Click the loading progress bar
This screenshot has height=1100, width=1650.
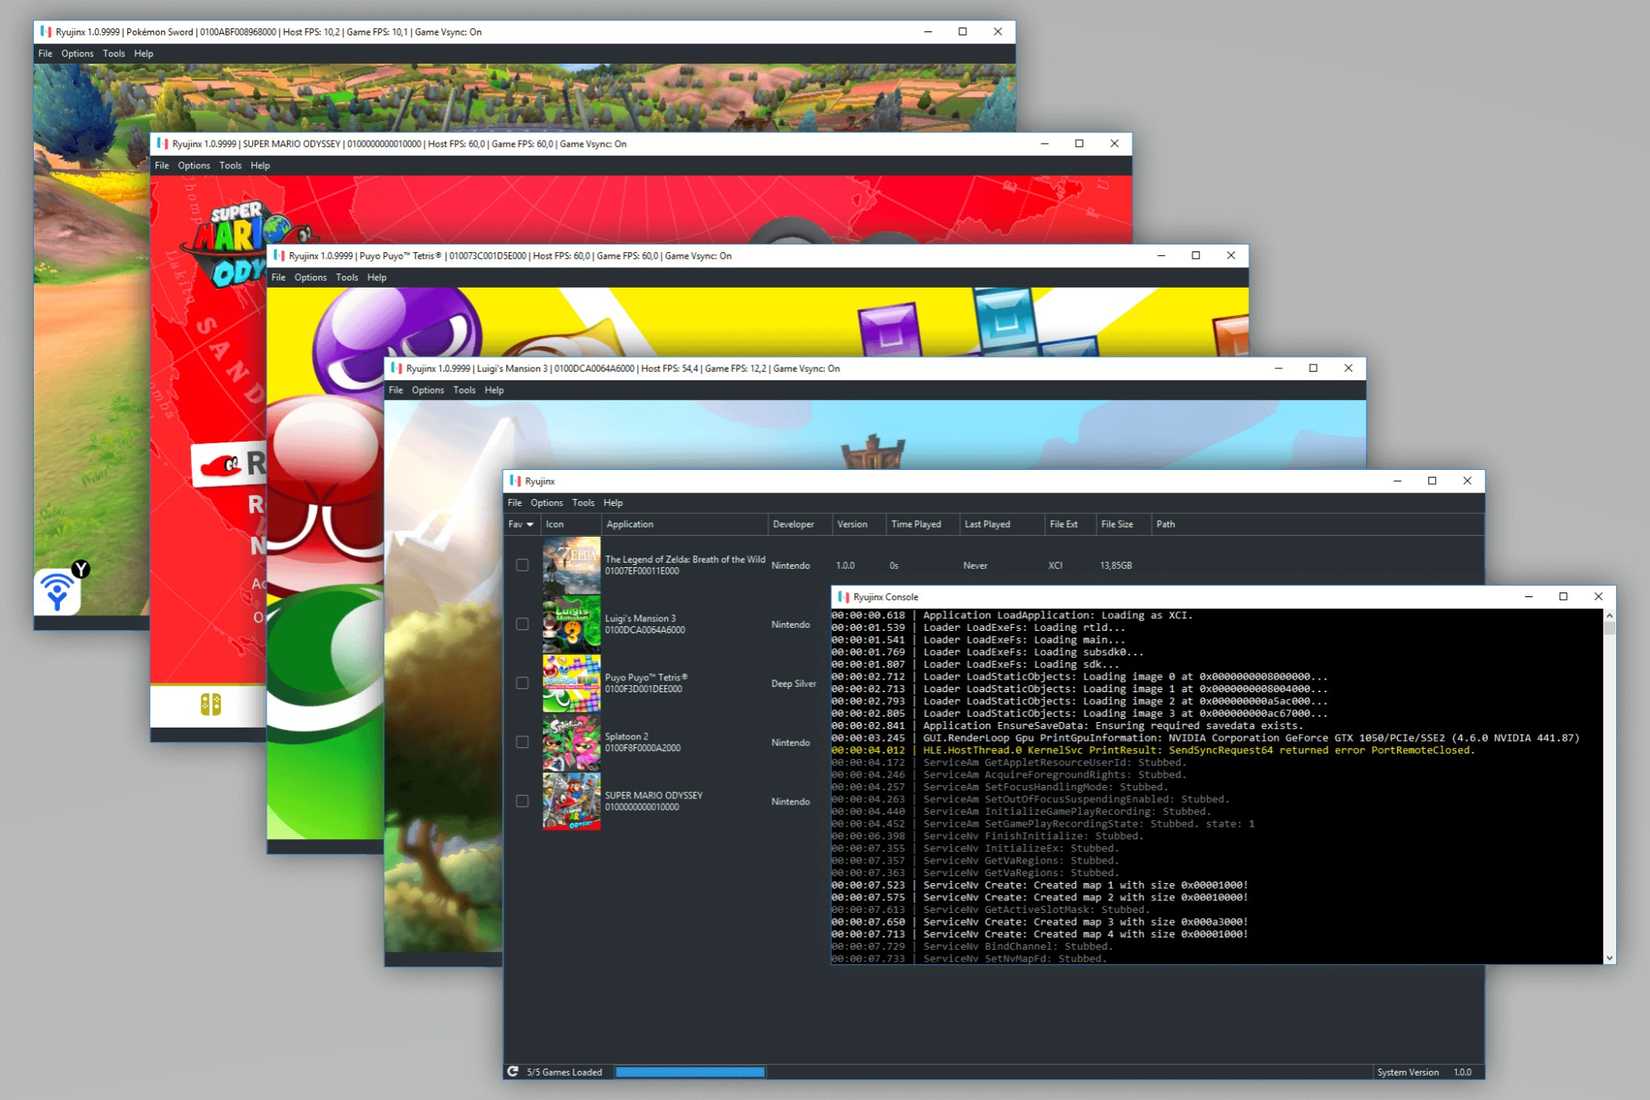pos(689,1071)
